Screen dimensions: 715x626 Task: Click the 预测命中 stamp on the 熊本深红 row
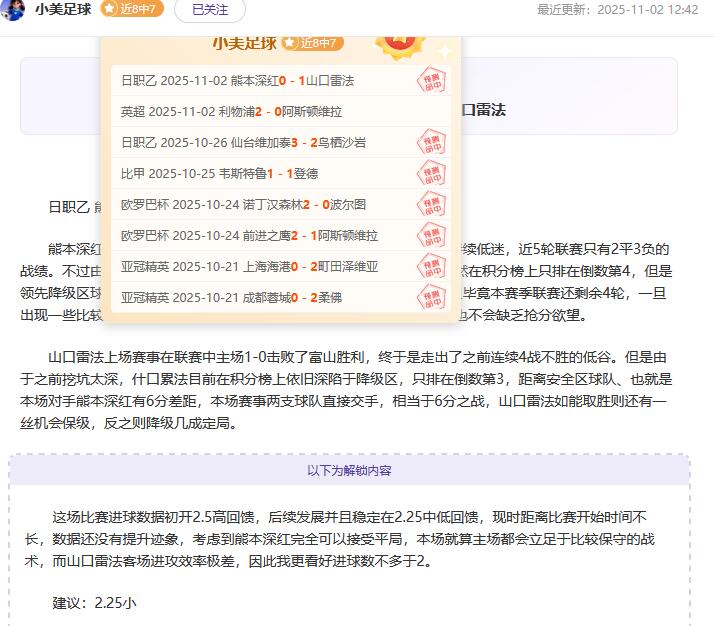pos(431,80)
